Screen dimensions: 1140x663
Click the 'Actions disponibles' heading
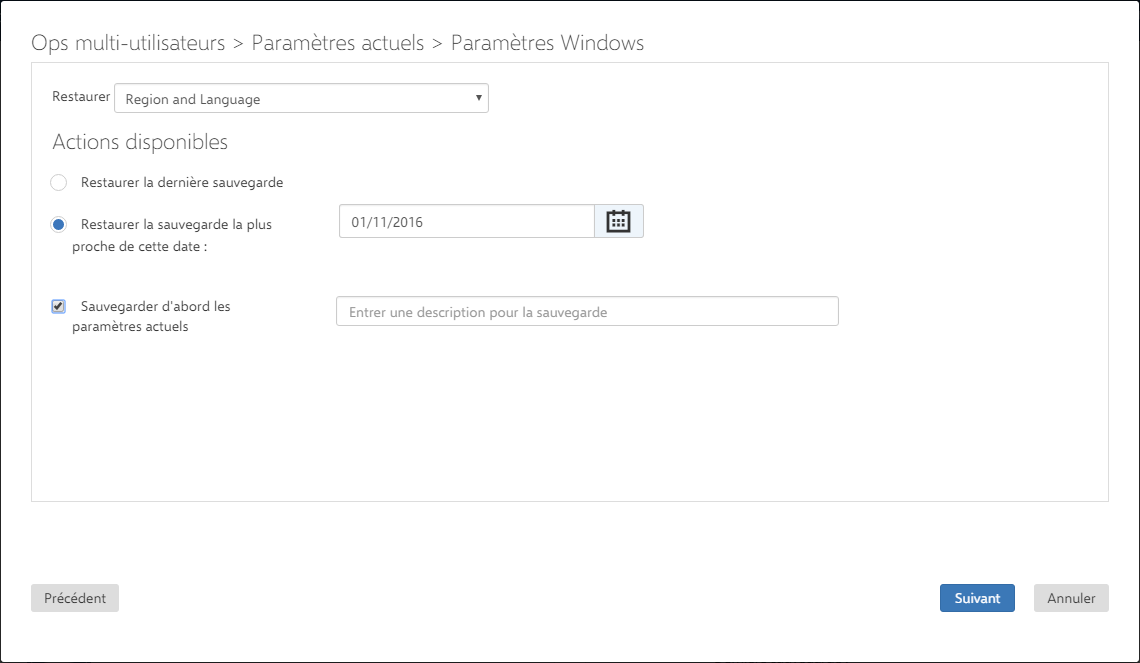coord(140,142)
